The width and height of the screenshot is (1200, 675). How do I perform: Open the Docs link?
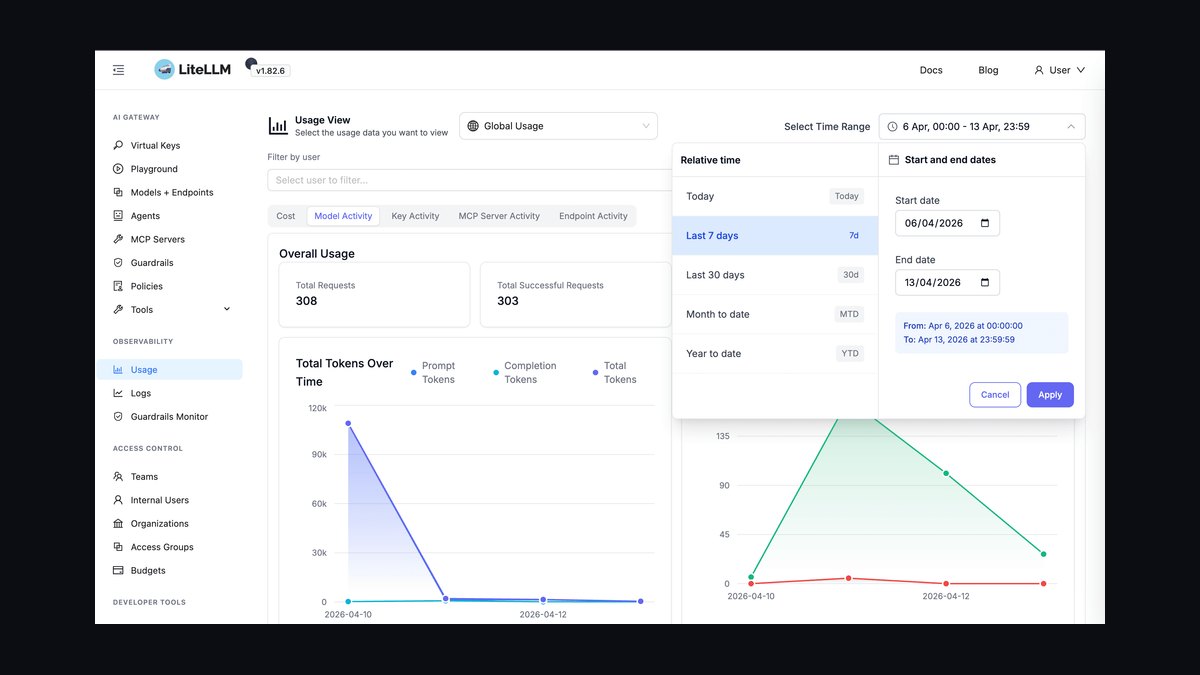coord(931,70)
